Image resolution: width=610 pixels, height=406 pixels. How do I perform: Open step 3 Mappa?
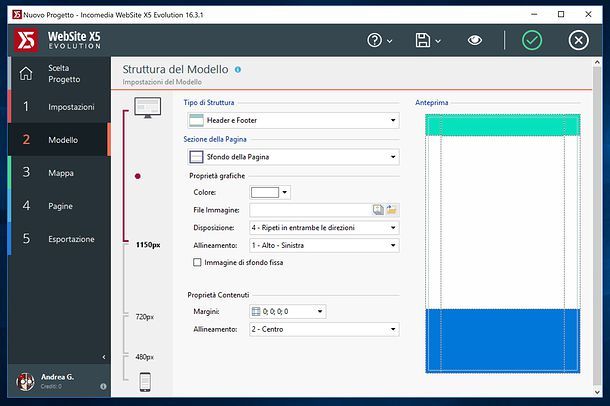pyautogui.click(x=59, y=173)
